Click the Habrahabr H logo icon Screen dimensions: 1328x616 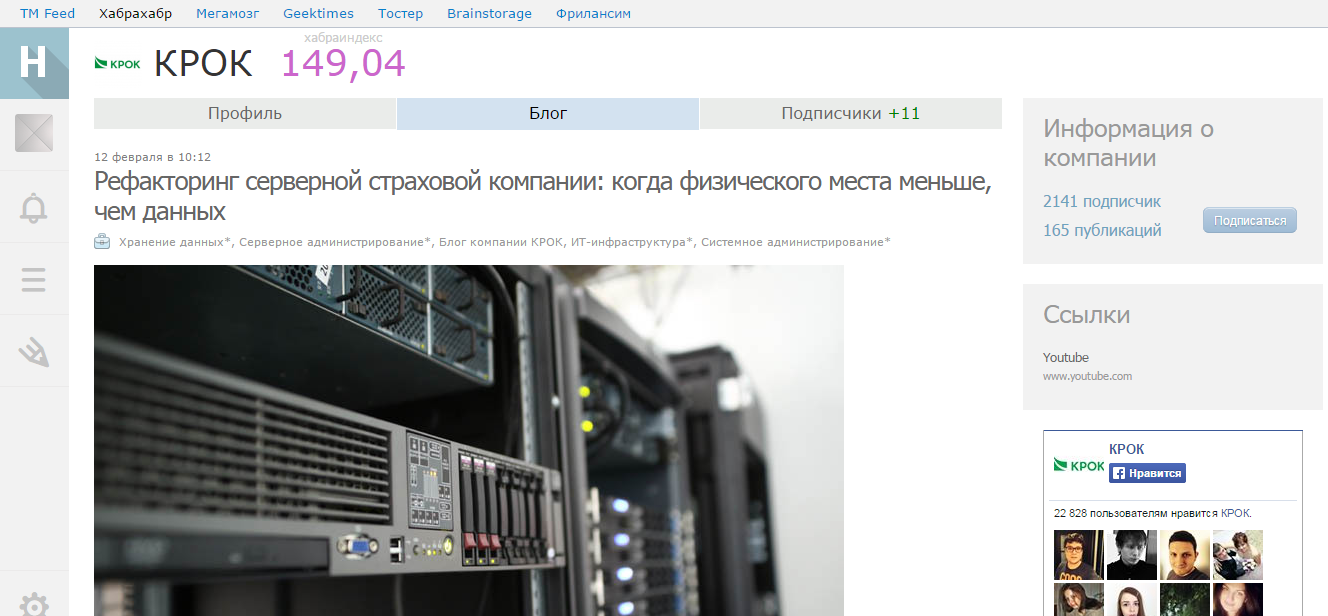tap(34, 63)
